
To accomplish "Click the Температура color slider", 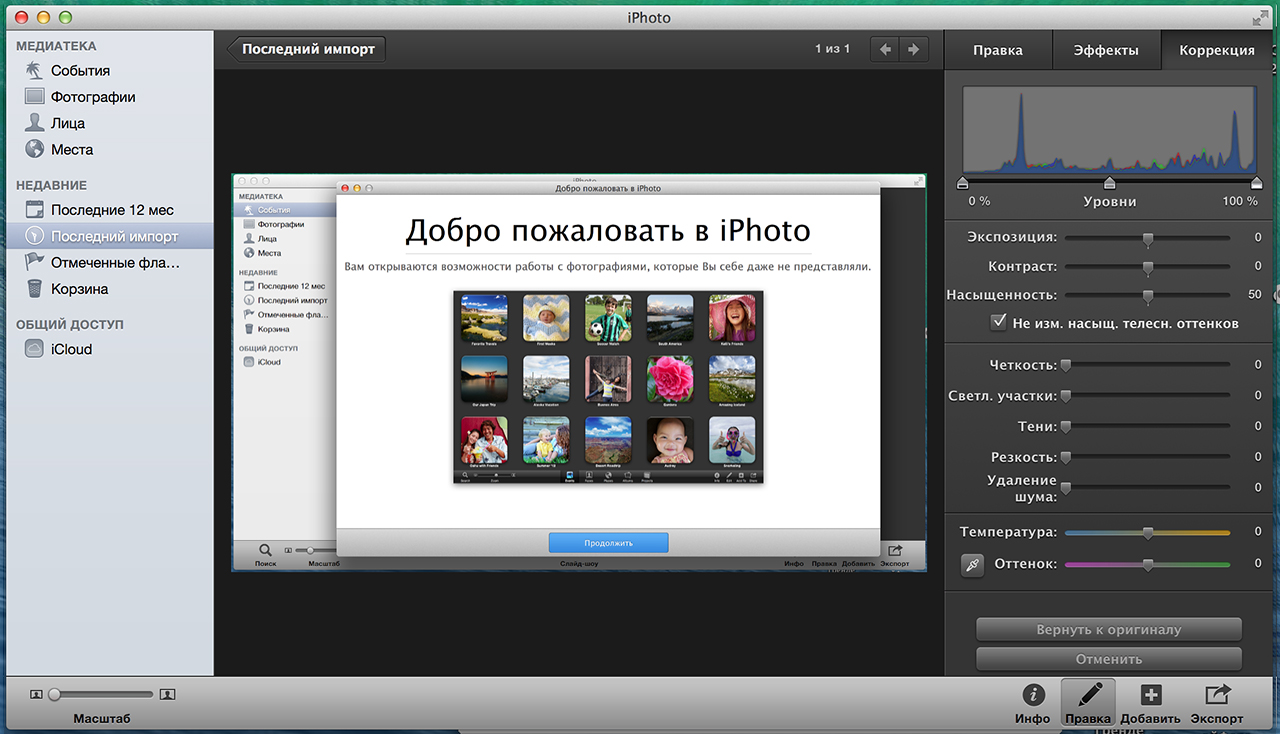I will (1148, 533).
